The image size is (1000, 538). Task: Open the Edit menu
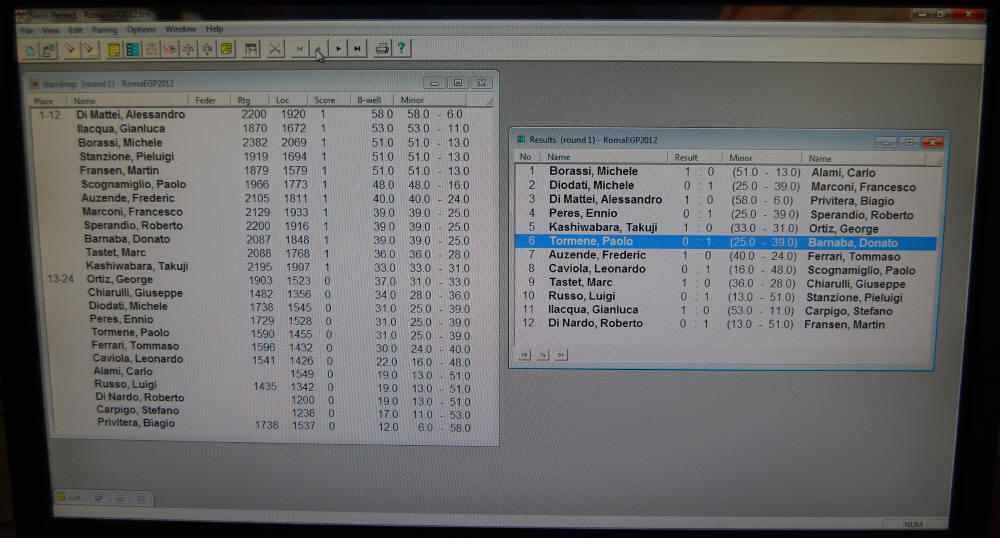point(75,30)
